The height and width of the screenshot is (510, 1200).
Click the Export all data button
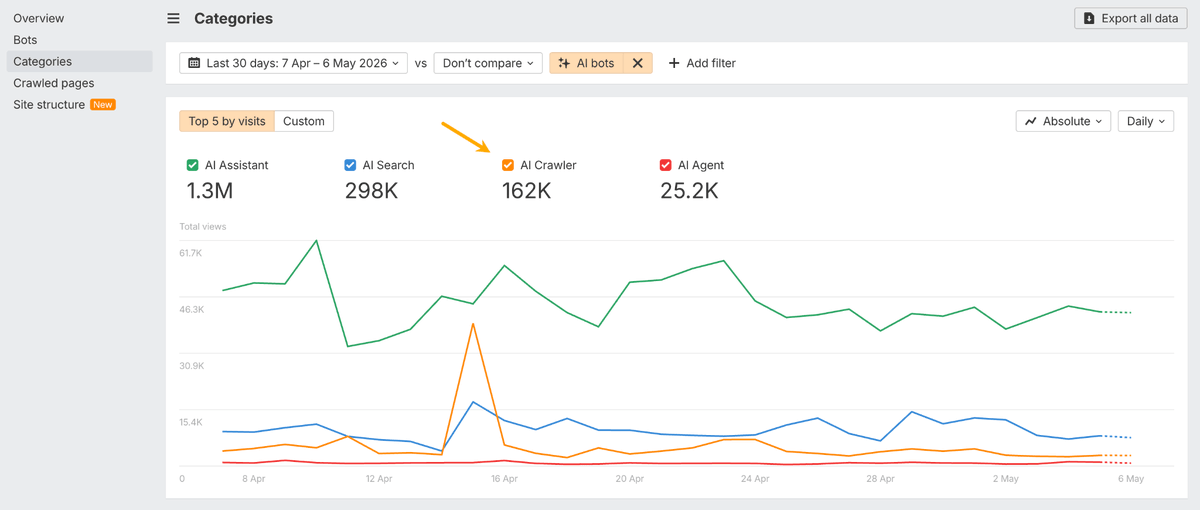[1131, 18]
